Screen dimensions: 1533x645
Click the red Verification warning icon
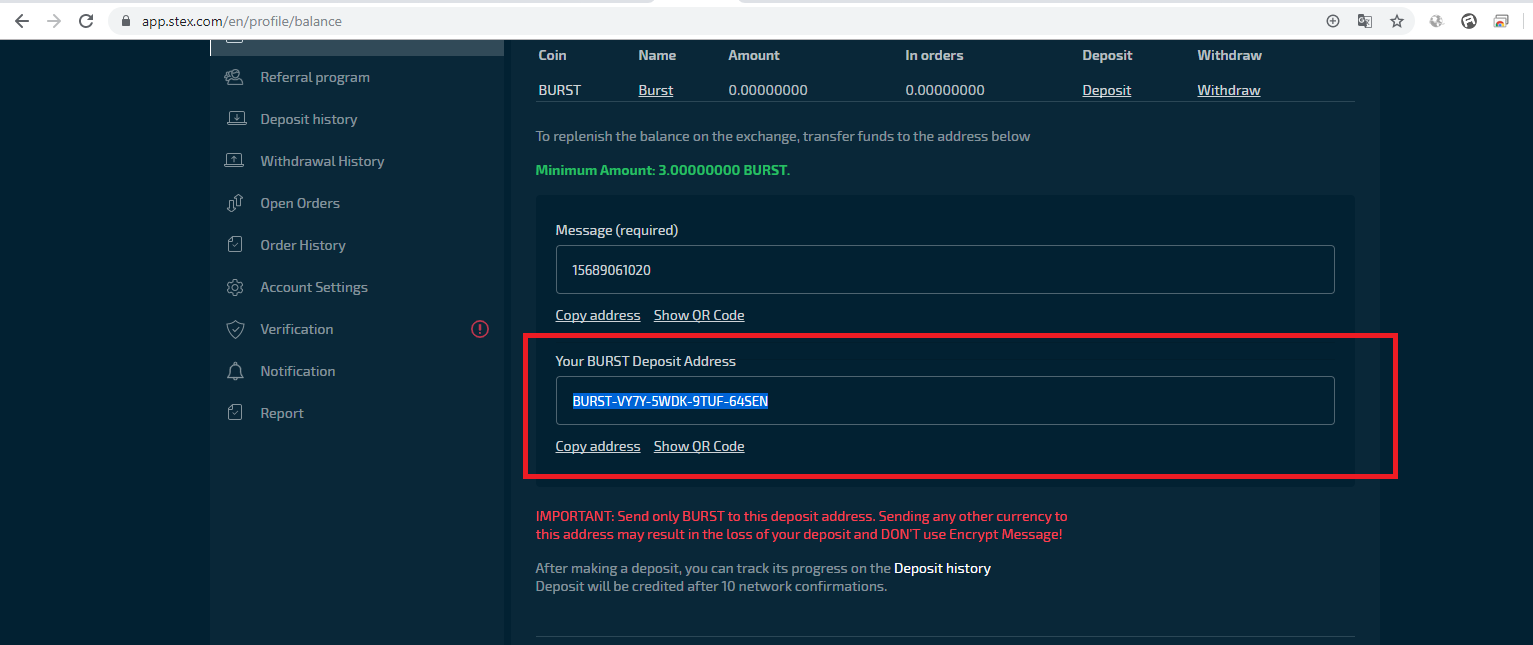[480, 328]
